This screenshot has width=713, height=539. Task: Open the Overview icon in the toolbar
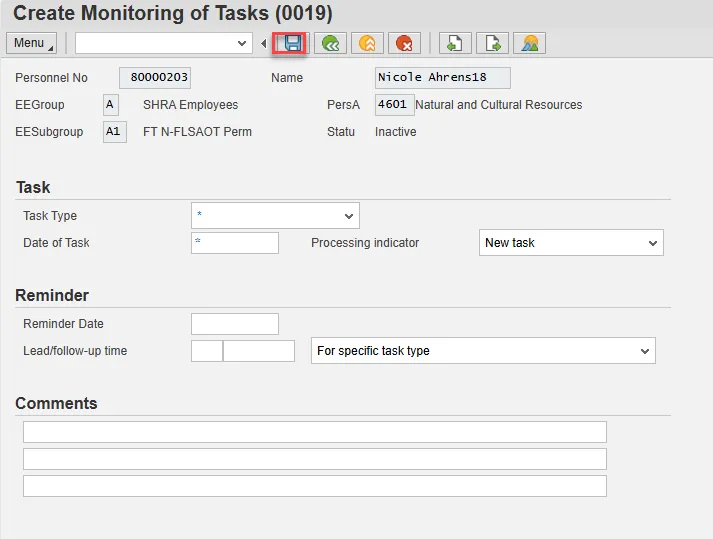[x=530, y=43]
